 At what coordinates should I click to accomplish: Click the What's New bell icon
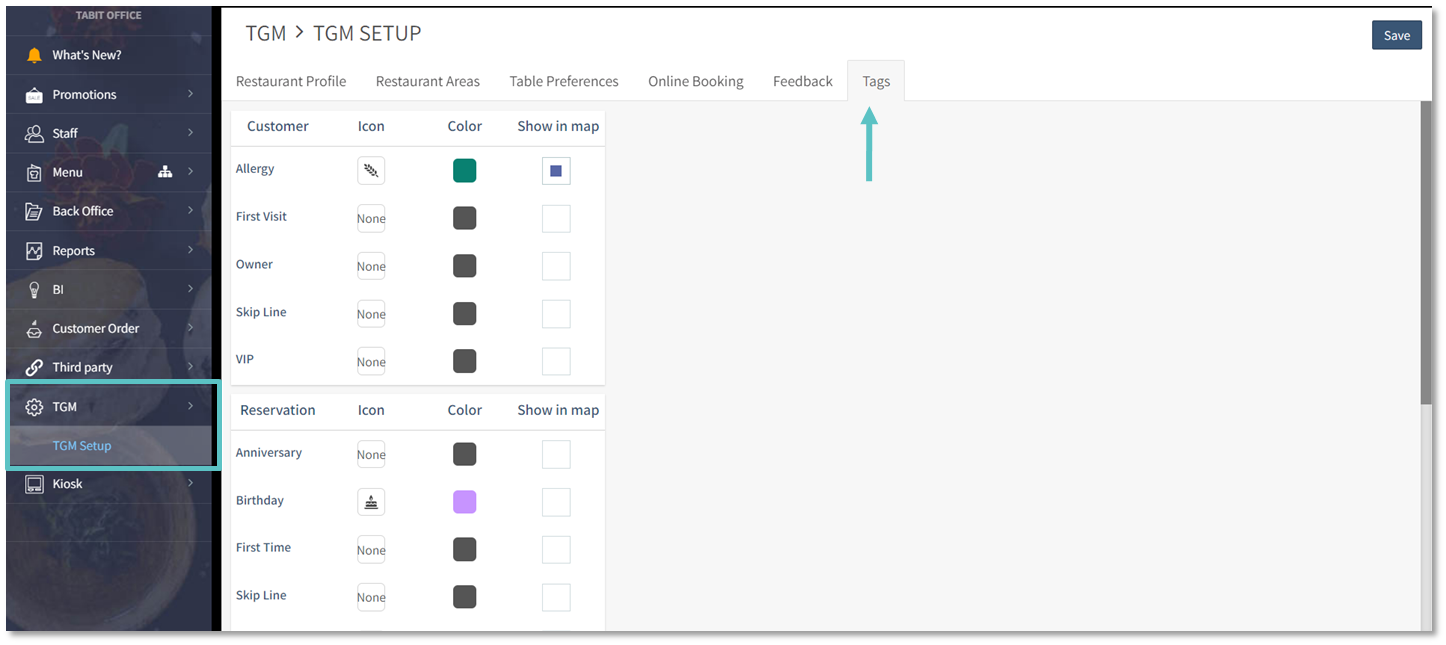coord(34,55)
